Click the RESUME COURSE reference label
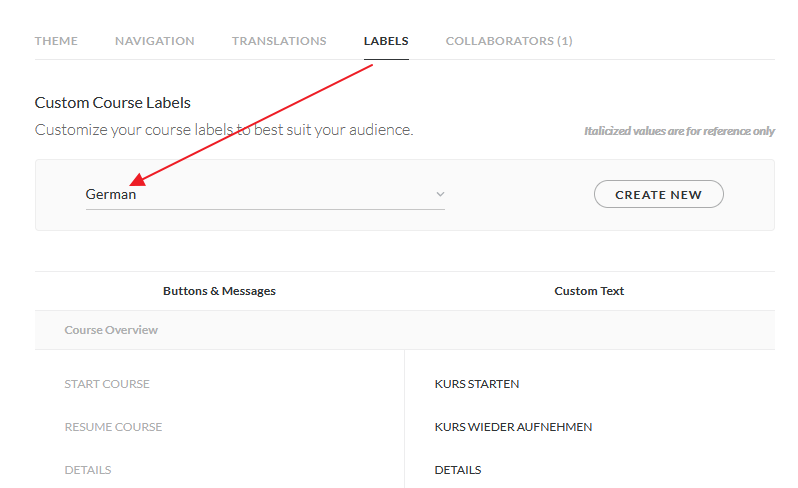 (x=113, y=427)
